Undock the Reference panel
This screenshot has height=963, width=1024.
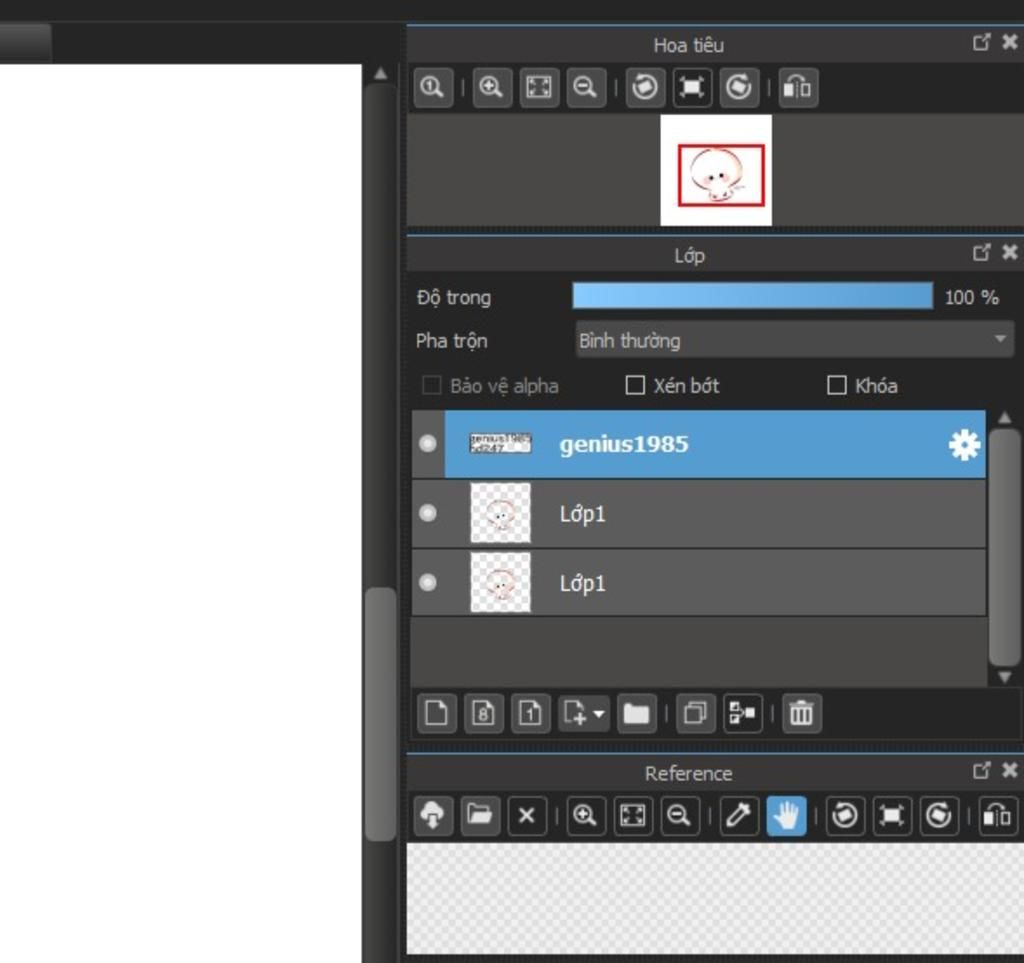982,770
